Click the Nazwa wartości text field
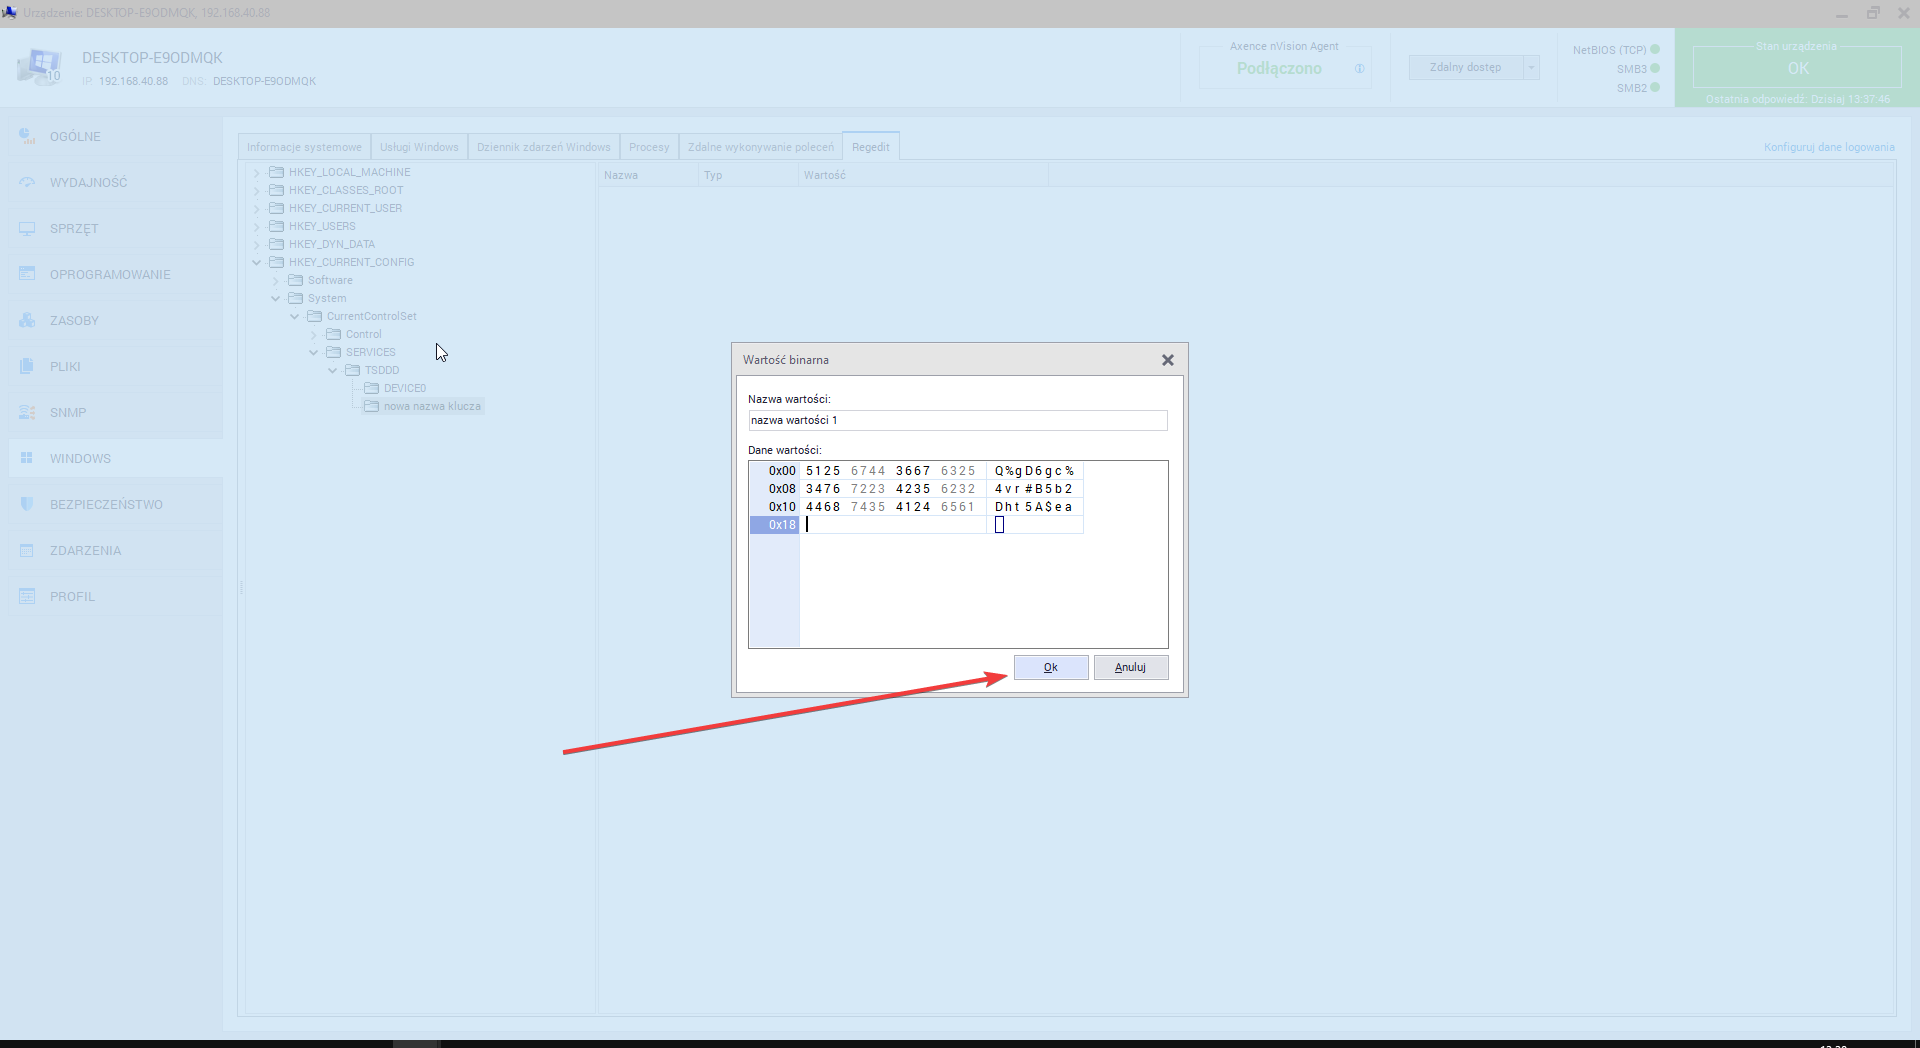Viewport: 1920px width, 1048px height. click(x=957, y=420)
